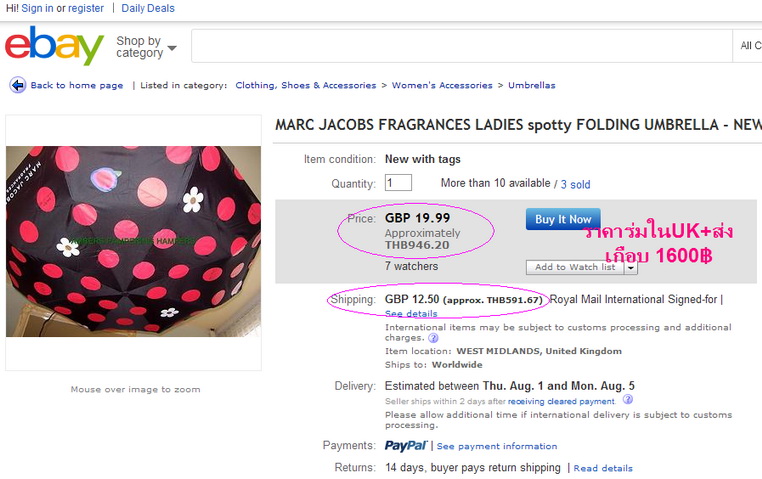This screenshot has width=762, height=479.
Task: Click the register link
Action: click(86, 8)
